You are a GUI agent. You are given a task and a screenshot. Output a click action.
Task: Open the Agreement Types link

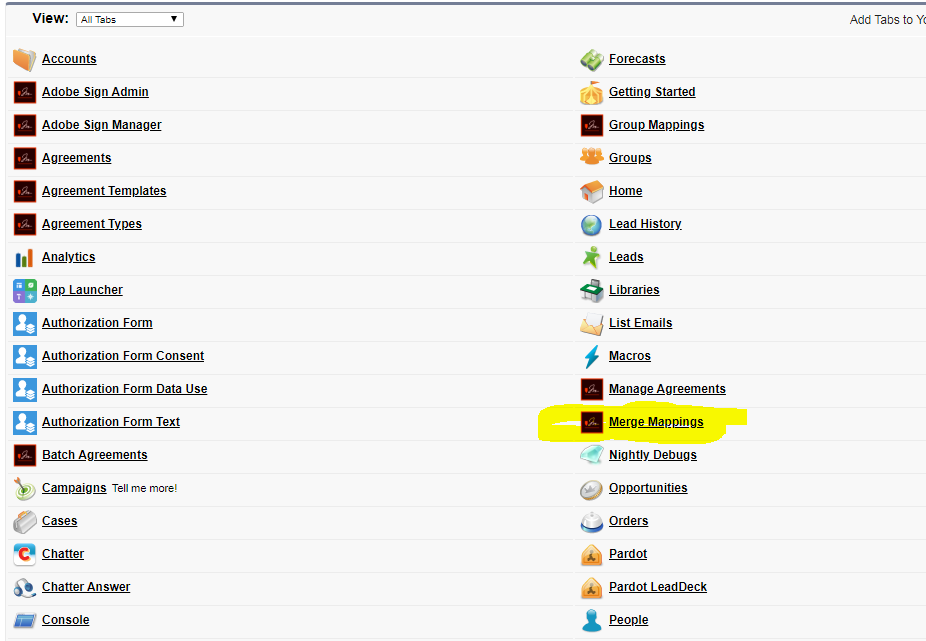tap(92, 224)
